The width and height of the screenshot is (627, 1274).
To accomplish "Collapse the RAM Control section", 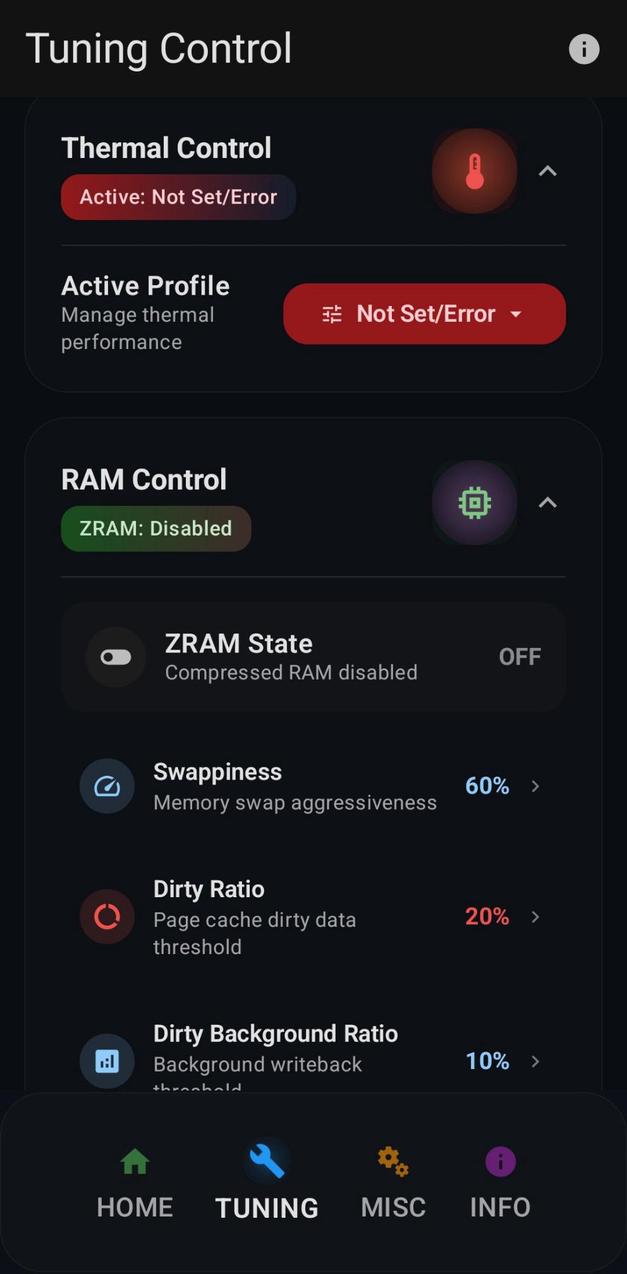I will pos(547,503).
